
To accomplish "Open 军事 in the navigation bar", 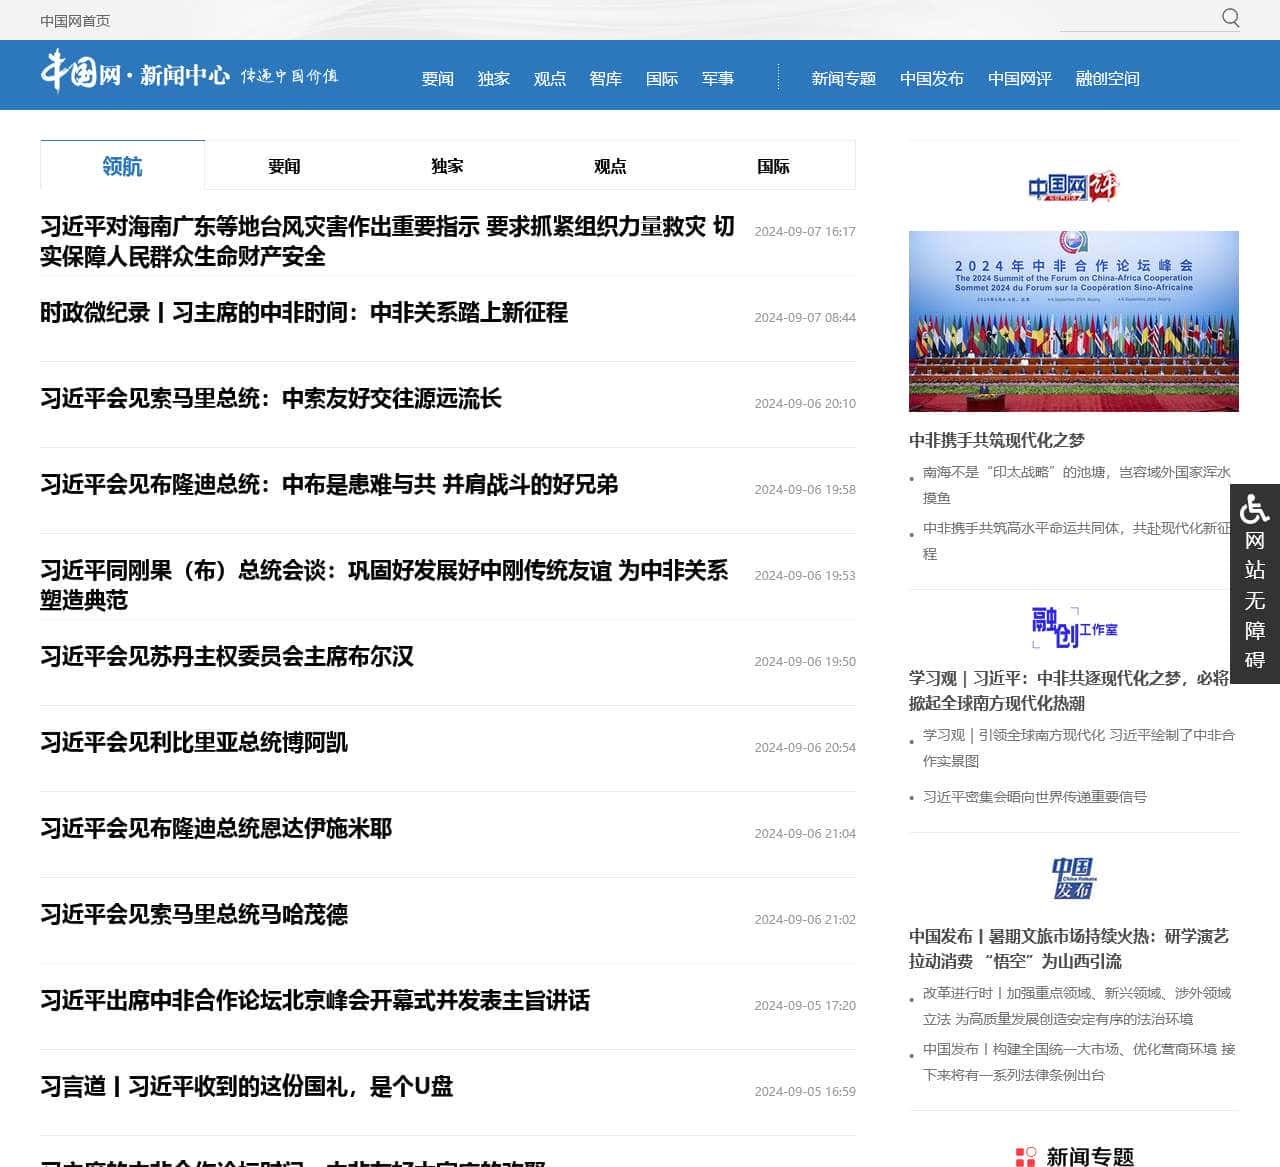I will coord(718,78).
